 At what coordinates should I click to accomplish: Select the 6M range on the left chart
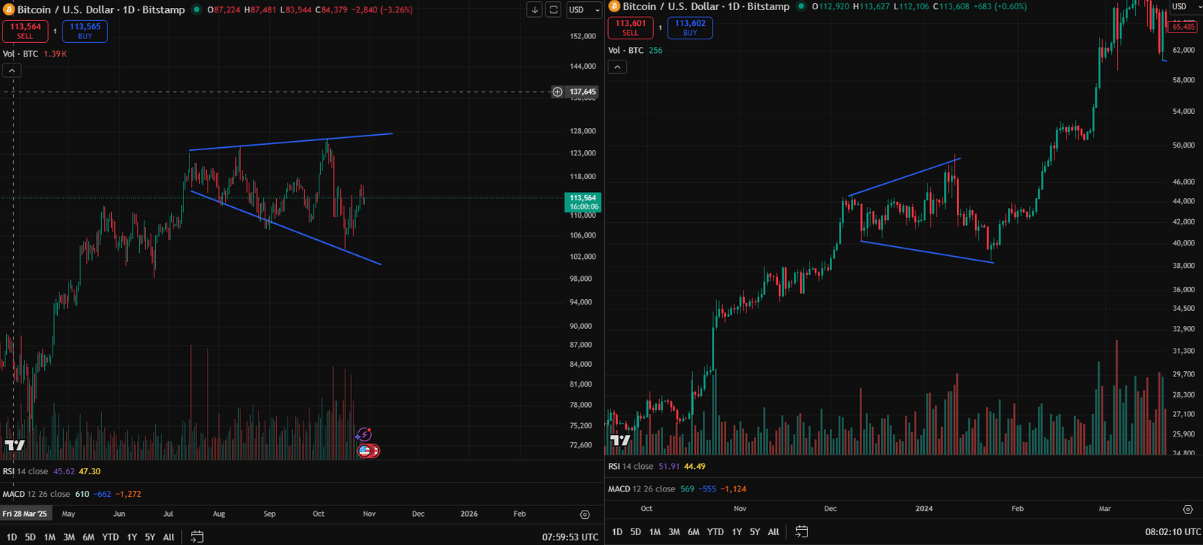point(88,537)
